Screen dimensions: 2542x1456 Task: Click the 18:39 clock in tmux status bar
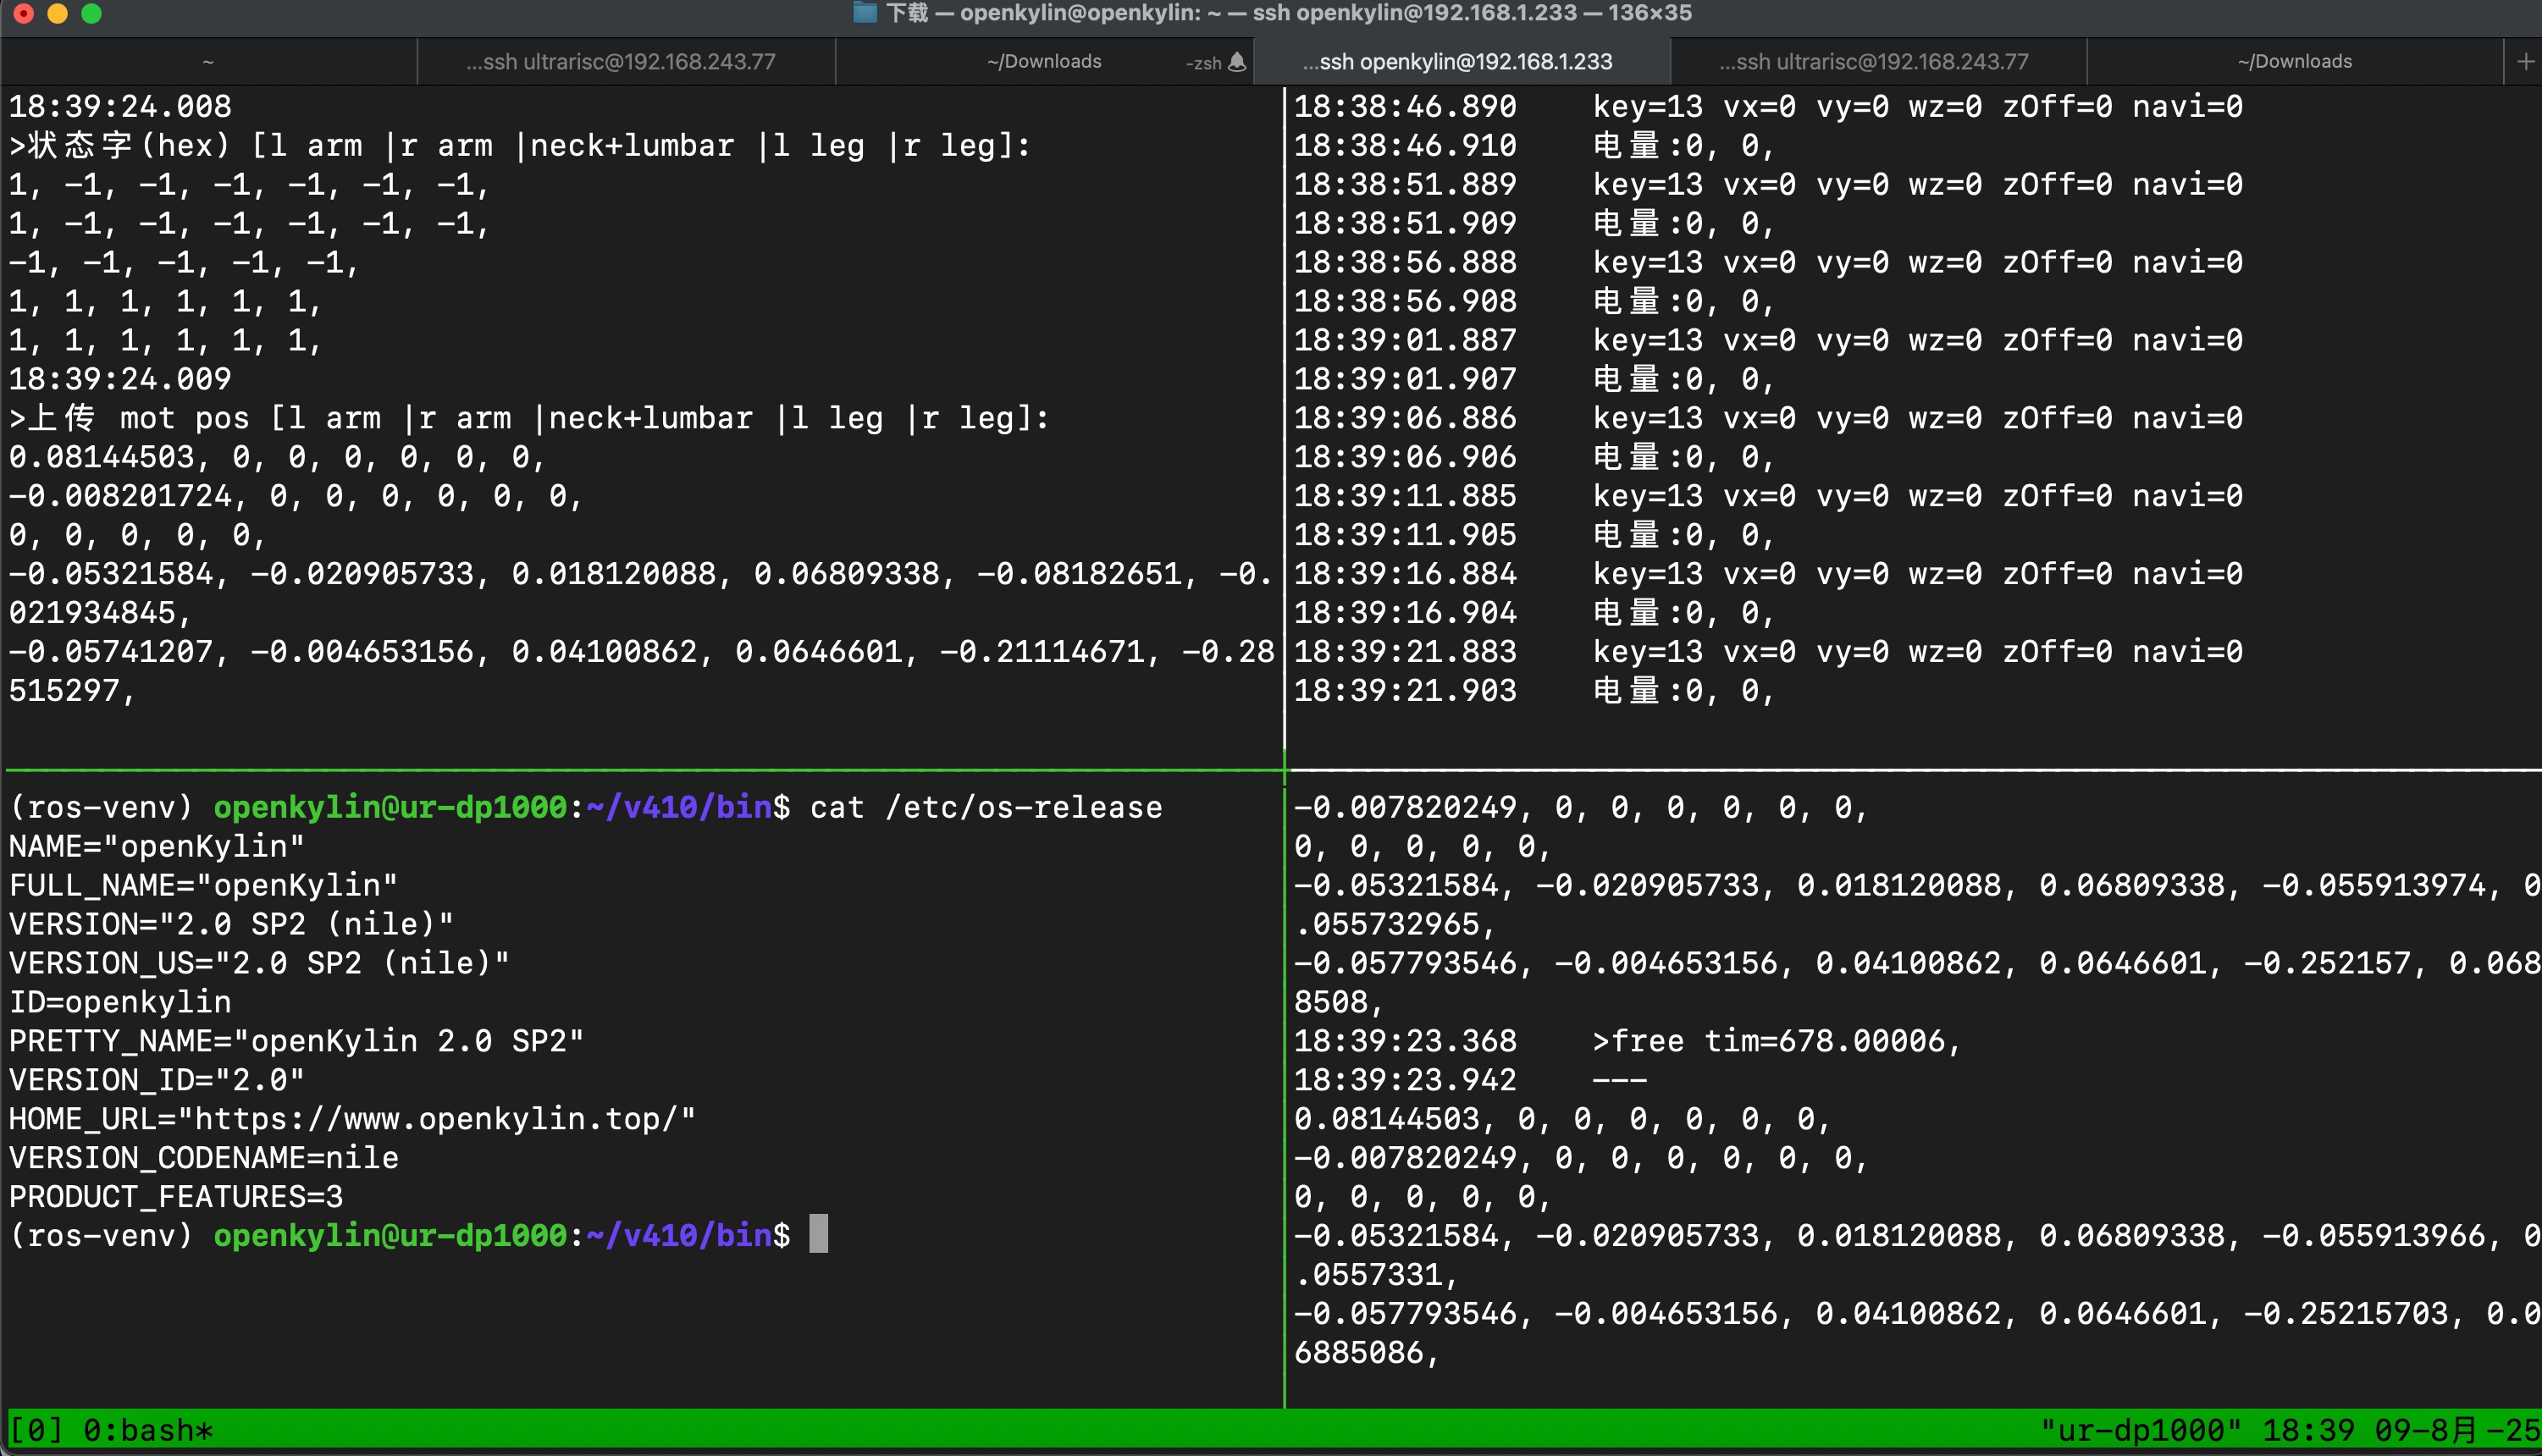click(2308, 1431)
